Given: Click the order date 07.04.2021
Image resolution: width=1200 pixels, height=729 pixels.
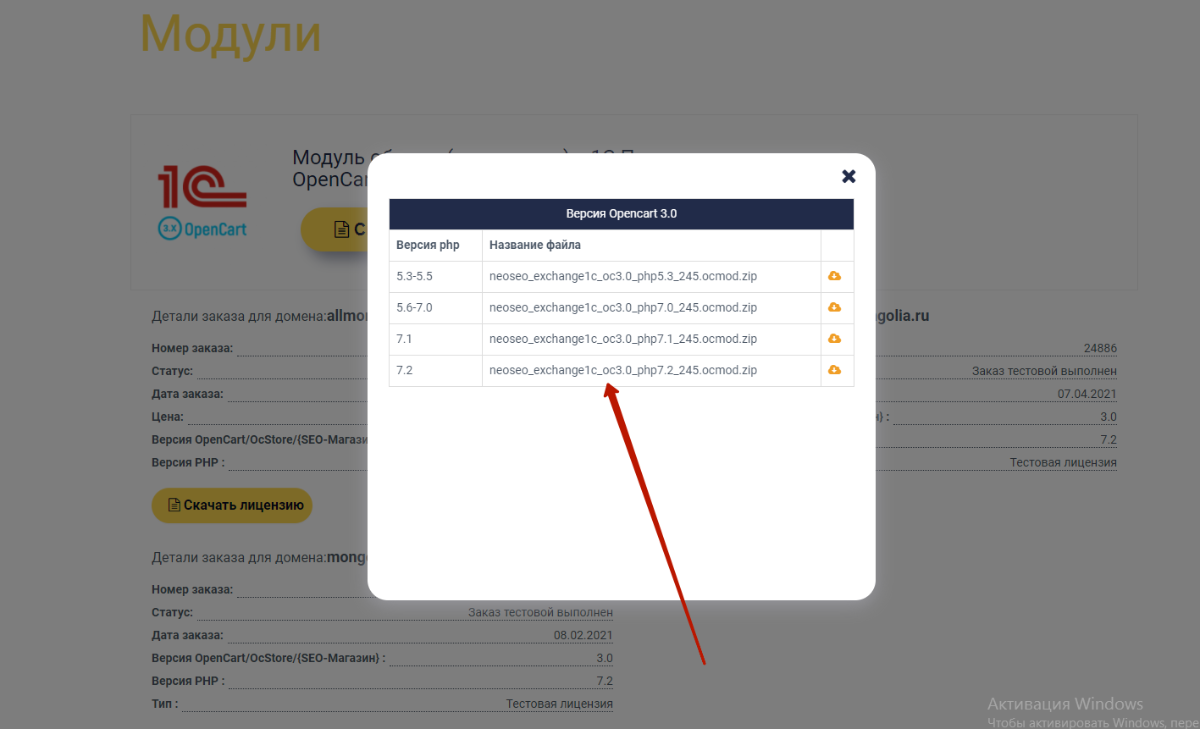Looking at the screenshot, I should pos(1087,394).
